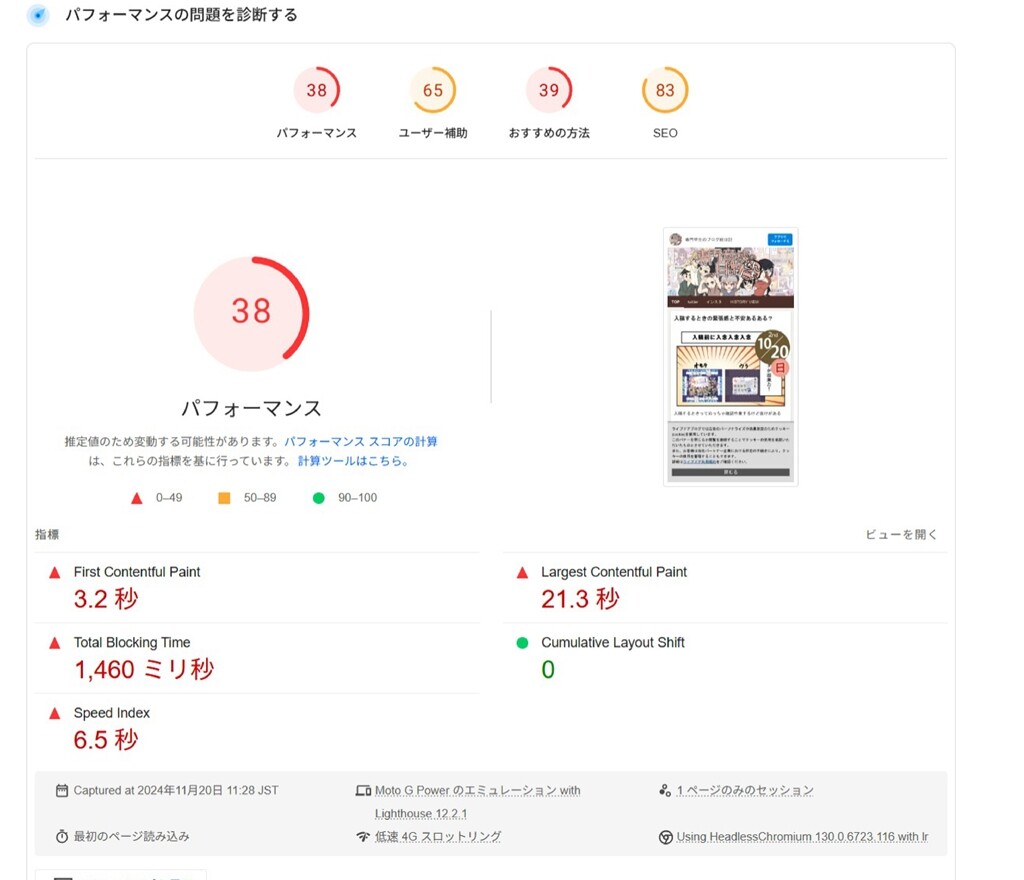Click the Captured at 2024年11月20日 text
Viewport: 1024px width, 880px height.
[x=176, y=791]
